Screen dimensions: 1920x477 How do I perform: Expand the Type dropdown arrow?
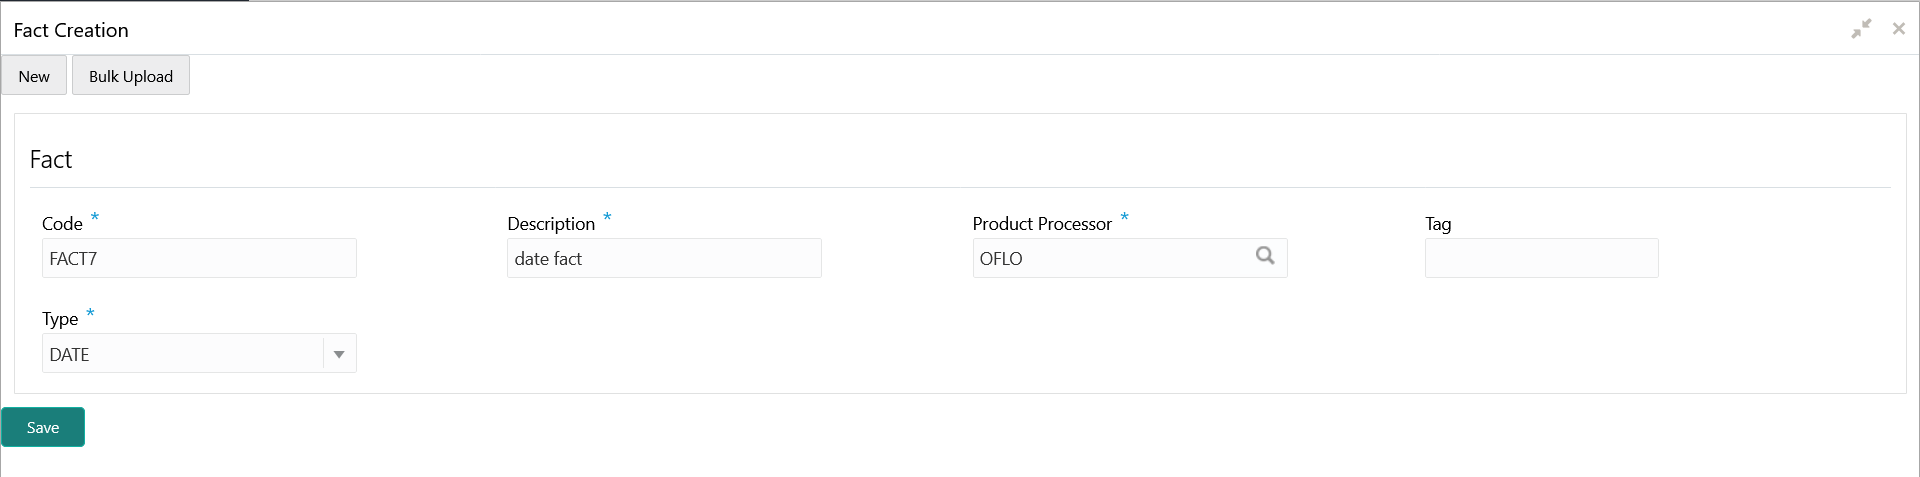(339, 354)
